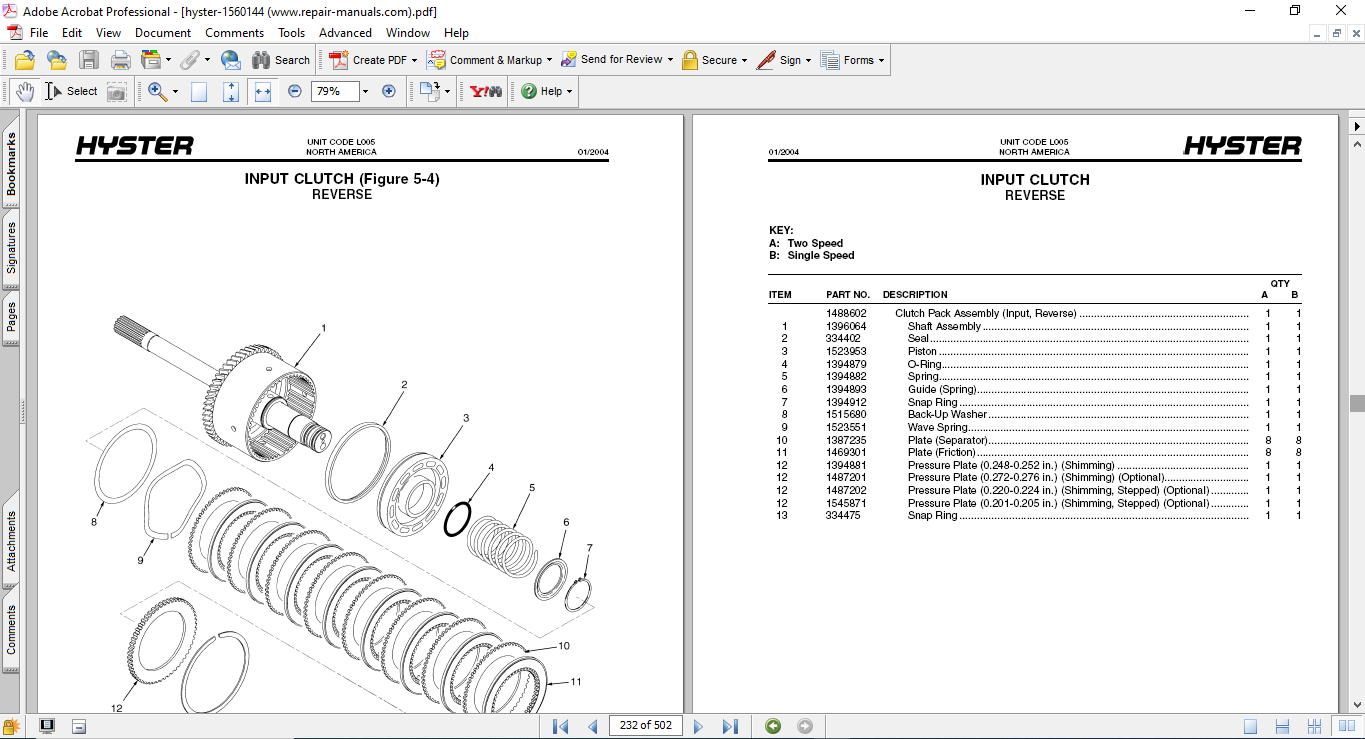Image resolution: width=1365 pixels, height=739 pixels.
Task: Go to the last page
Action: point(730,726)
